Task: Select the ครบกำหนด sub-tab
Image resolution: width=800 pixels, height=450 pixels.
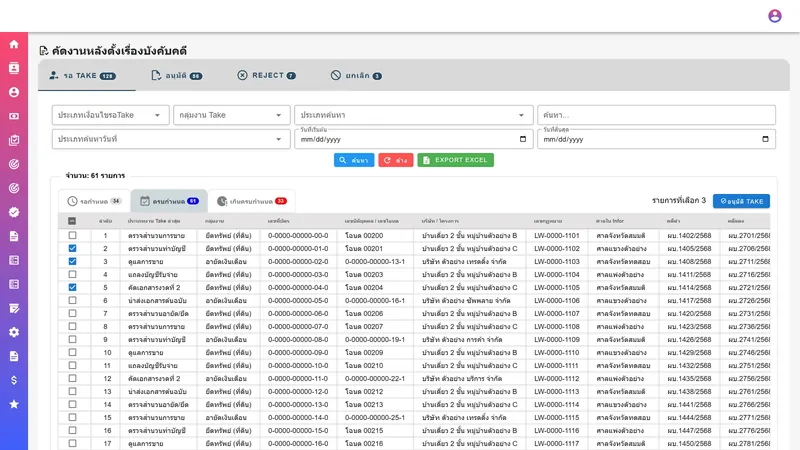Action: (x=169, y=201)
